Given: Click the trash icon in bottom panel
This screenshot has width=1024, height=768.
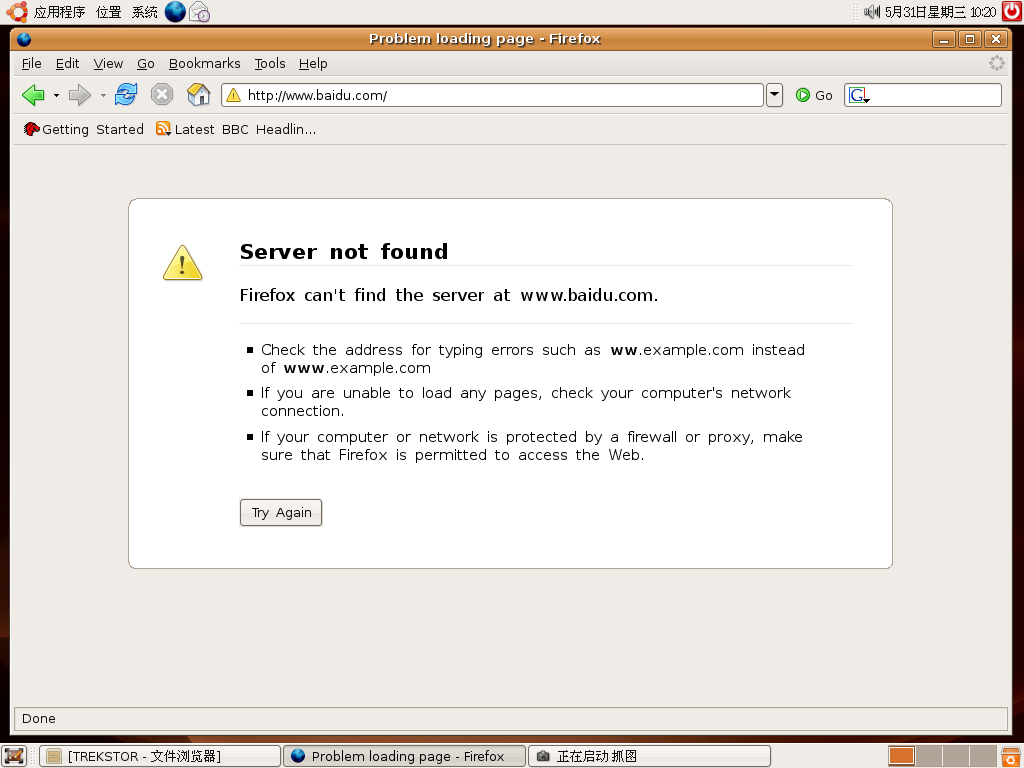Looking at the screenshot, I should pos(1012,756).
